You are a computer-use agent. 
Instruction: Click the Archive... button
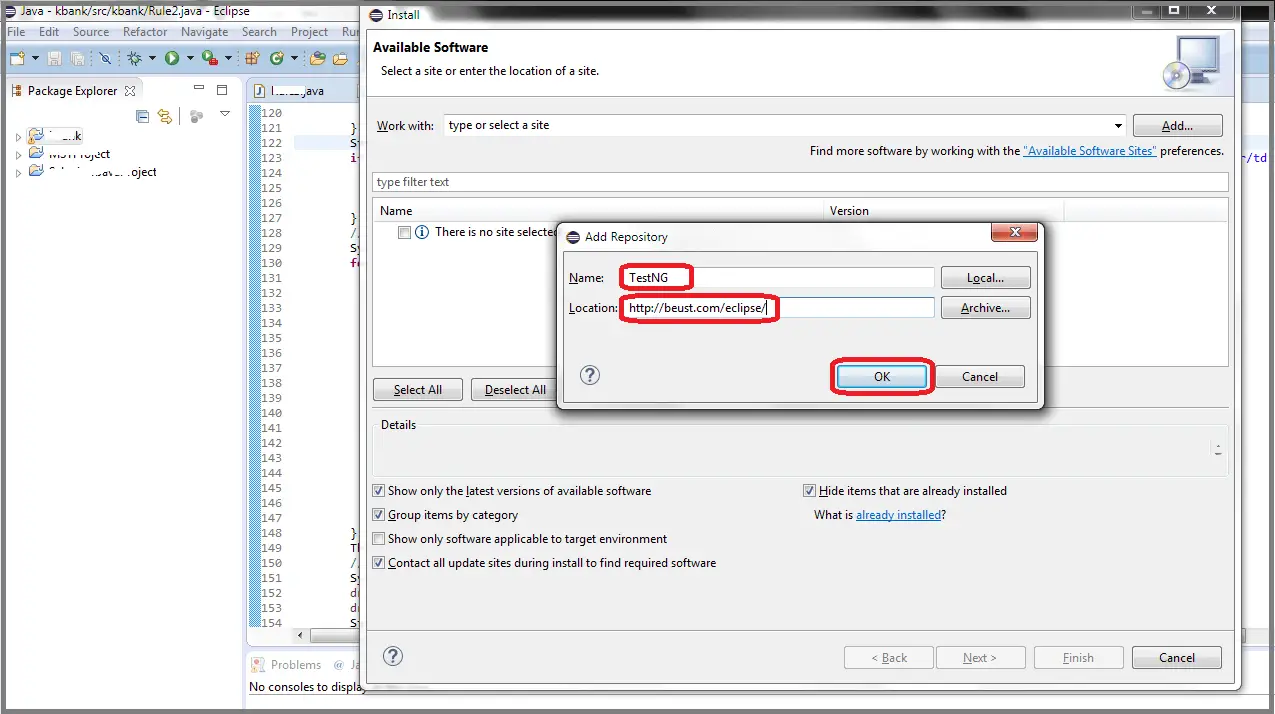pyautogui.click(x=985, y=308)
